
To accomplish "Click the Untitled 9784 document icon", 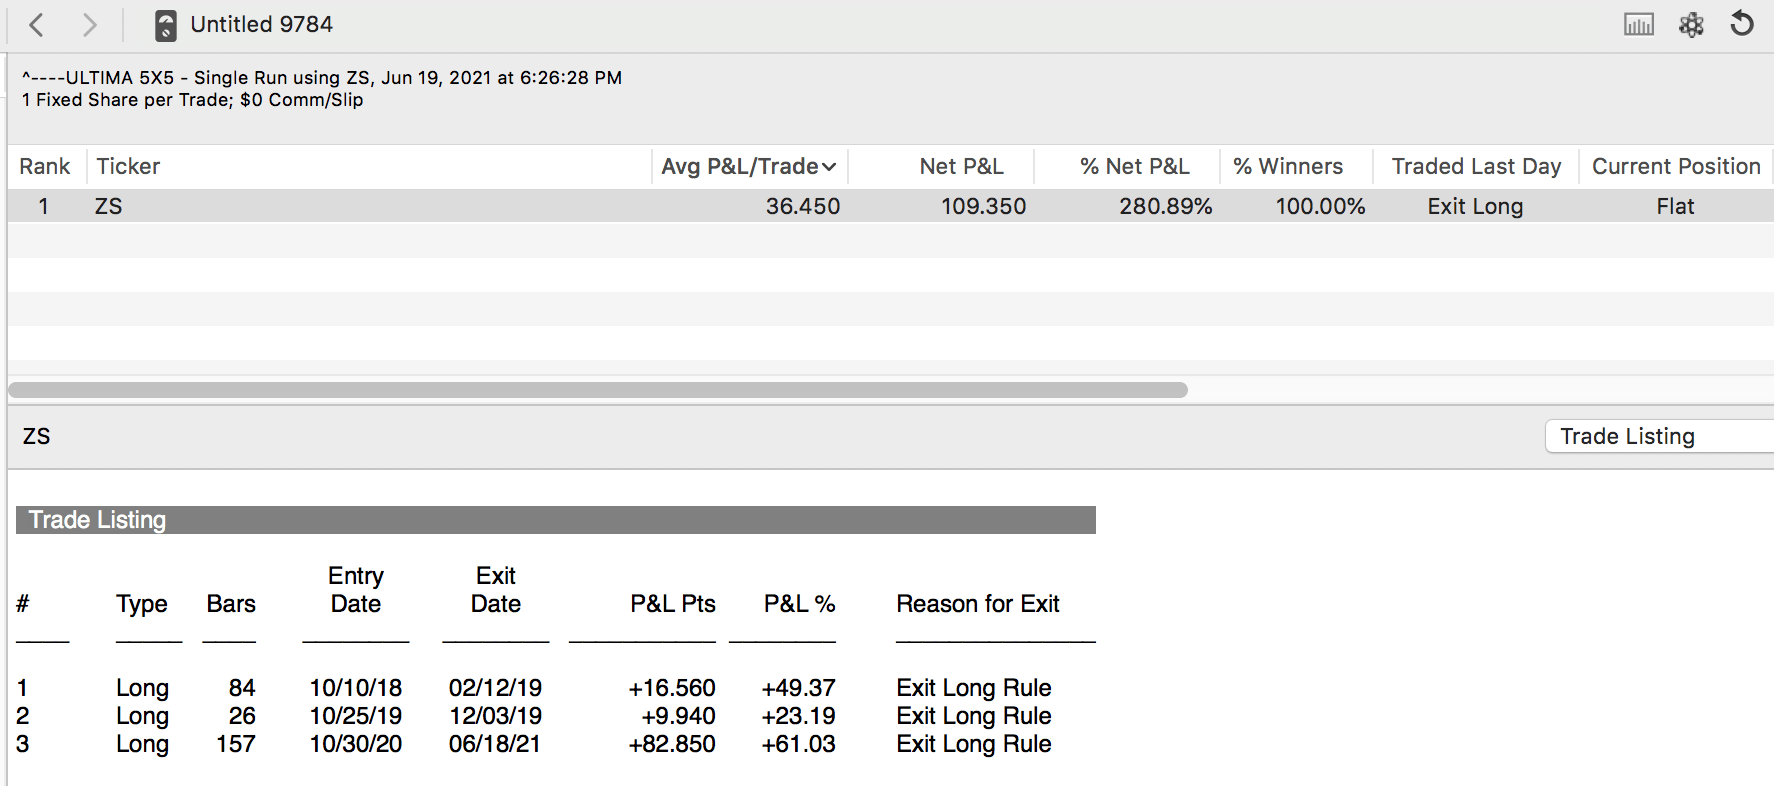I will 166,25.
